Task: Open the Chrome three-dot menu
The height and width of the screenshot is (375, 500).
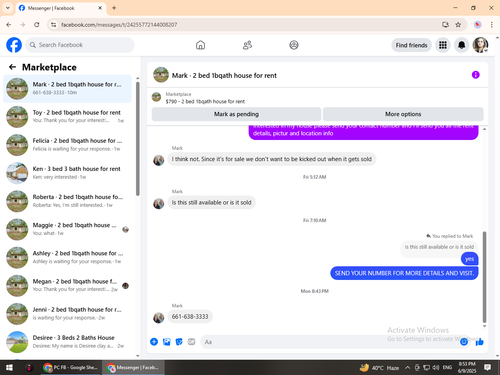Action: [x=492, y=25]
